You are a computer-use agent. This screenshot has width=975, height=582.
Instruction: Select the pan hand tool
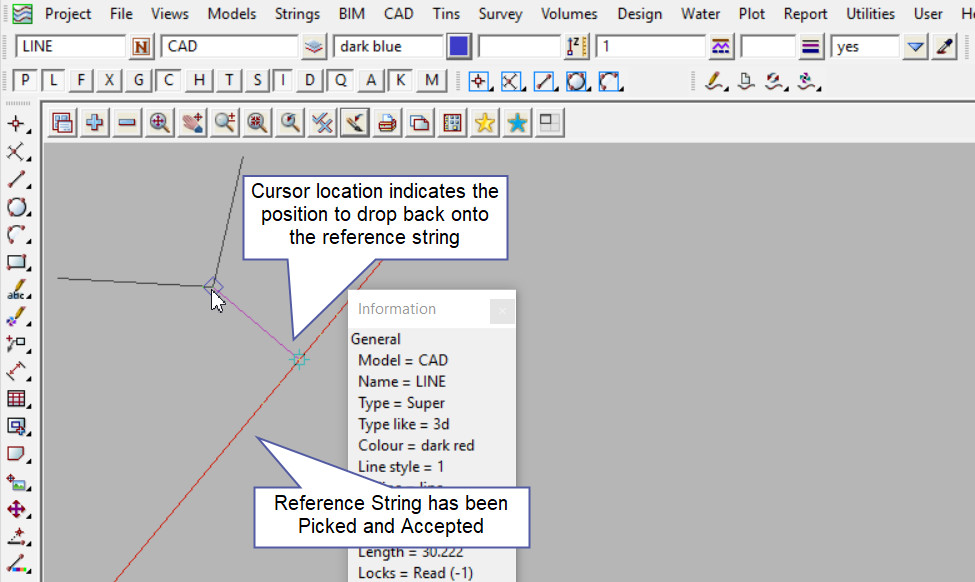pos(192,122)
